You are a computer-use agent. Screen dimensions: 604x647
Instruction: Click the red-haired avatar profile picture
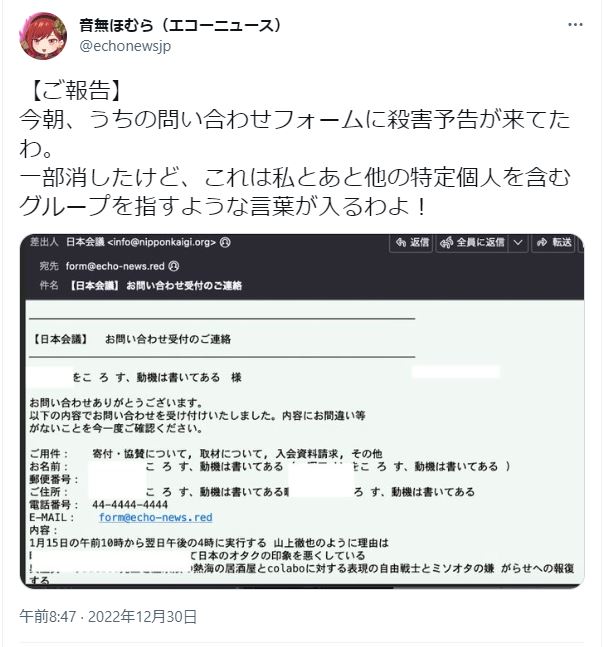coord(43,36)
